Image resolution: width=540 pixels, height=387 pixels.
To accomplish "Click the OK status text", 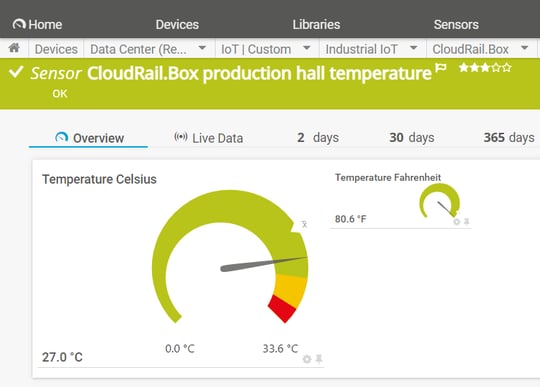I will pos(60,94).
